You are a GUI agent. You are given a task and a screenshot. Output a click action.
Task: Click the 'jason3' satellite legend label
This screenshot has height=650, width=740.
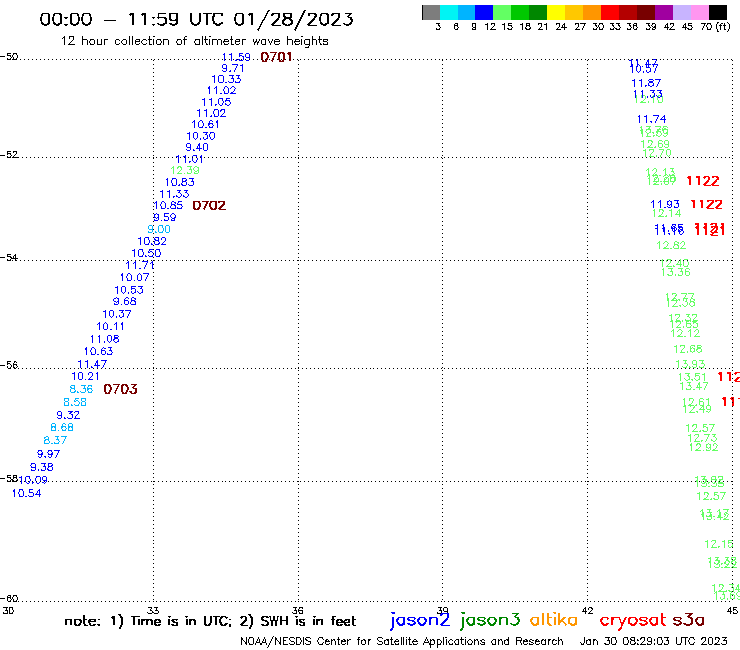[x=490, y=620]
